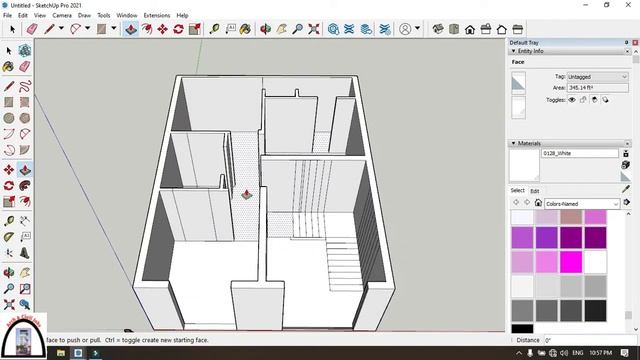
Task: Click the materials Home in-model button
Action: [538, 203]
